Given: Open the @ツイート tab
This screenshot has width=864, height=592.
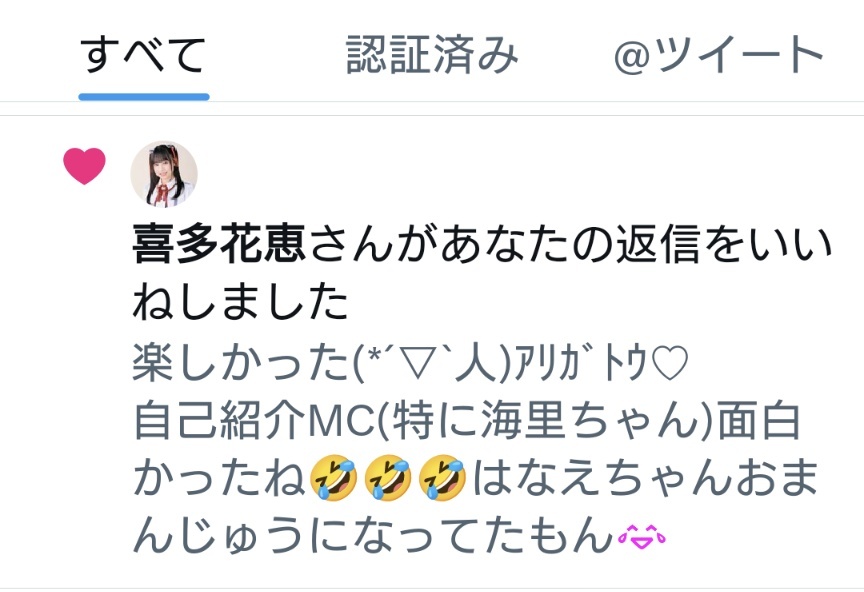Looking at the screenshot, I should tap(718, 55).
